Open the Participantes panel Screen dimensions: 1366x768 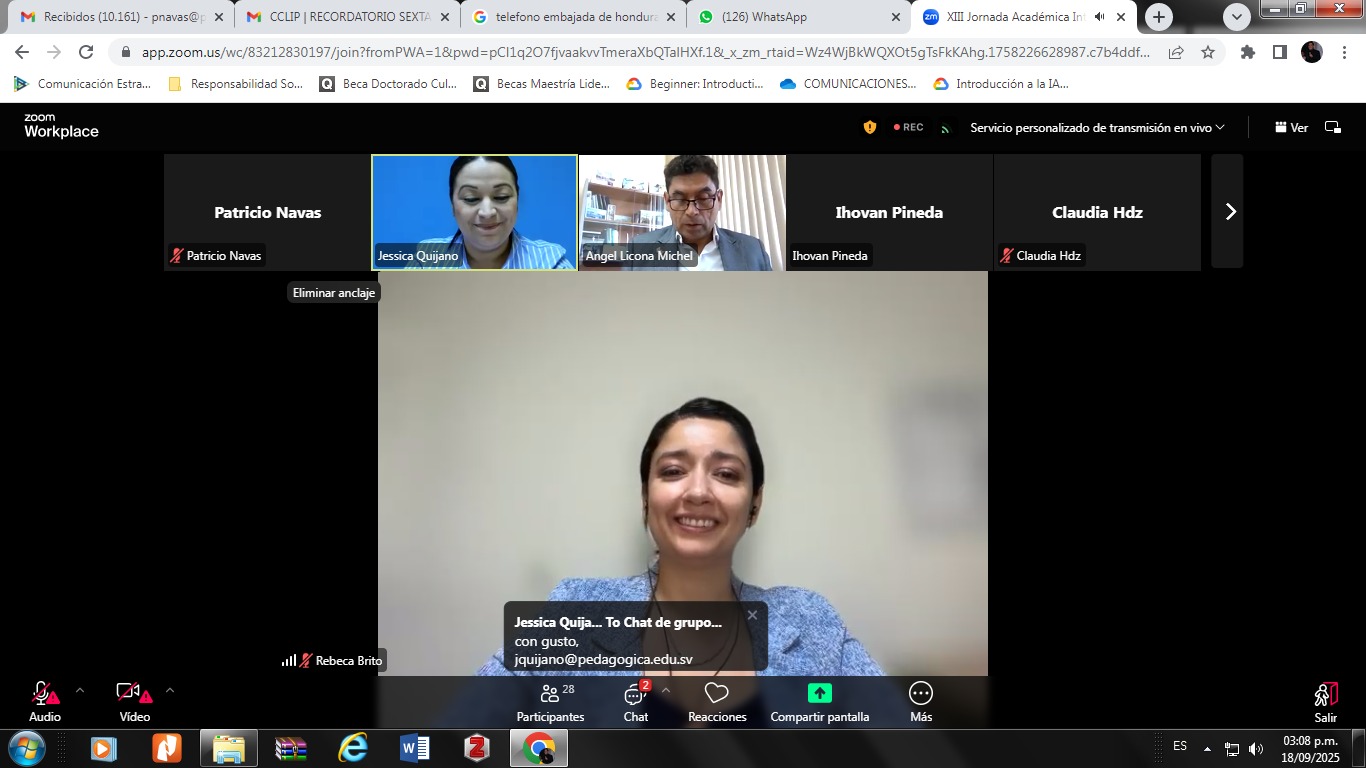pos(550,702)
